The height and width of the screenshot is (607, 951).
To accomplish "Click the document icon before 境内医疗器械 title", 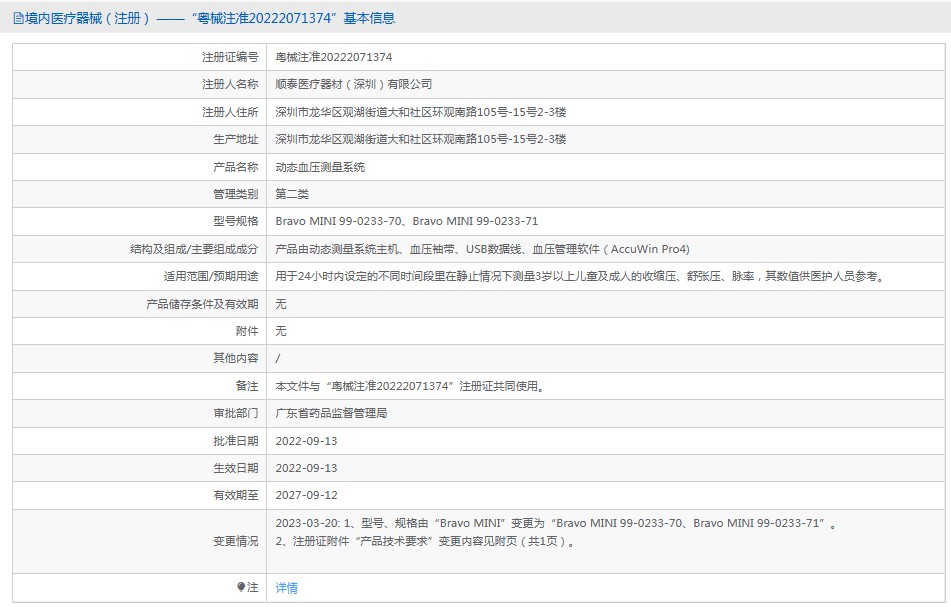I will click(18, 18).
